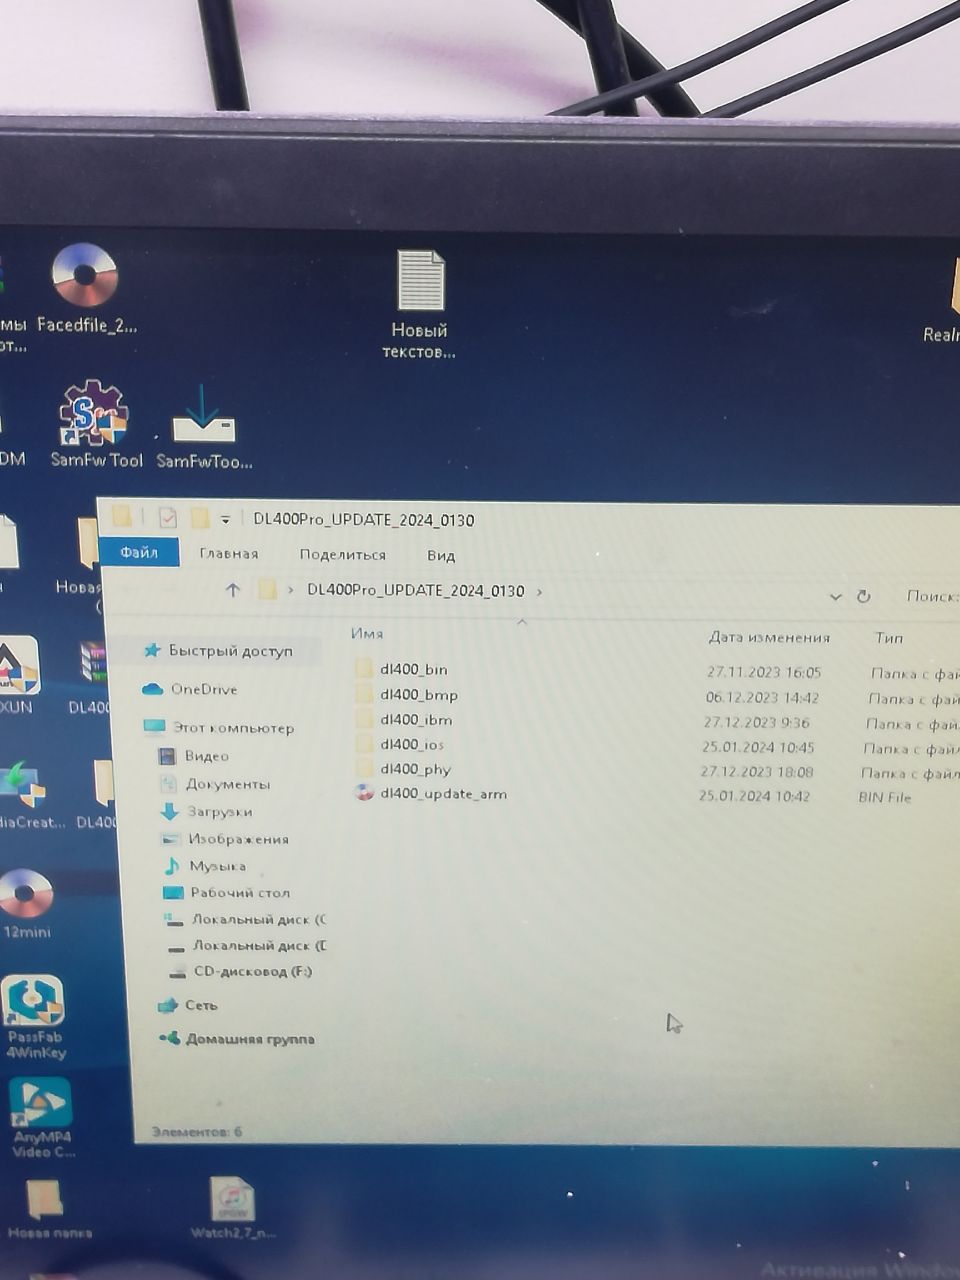This screenshot has height=1280, width=960.
Task: Click the Элементов: 6 status bar text
Action: coord(197,1132)
